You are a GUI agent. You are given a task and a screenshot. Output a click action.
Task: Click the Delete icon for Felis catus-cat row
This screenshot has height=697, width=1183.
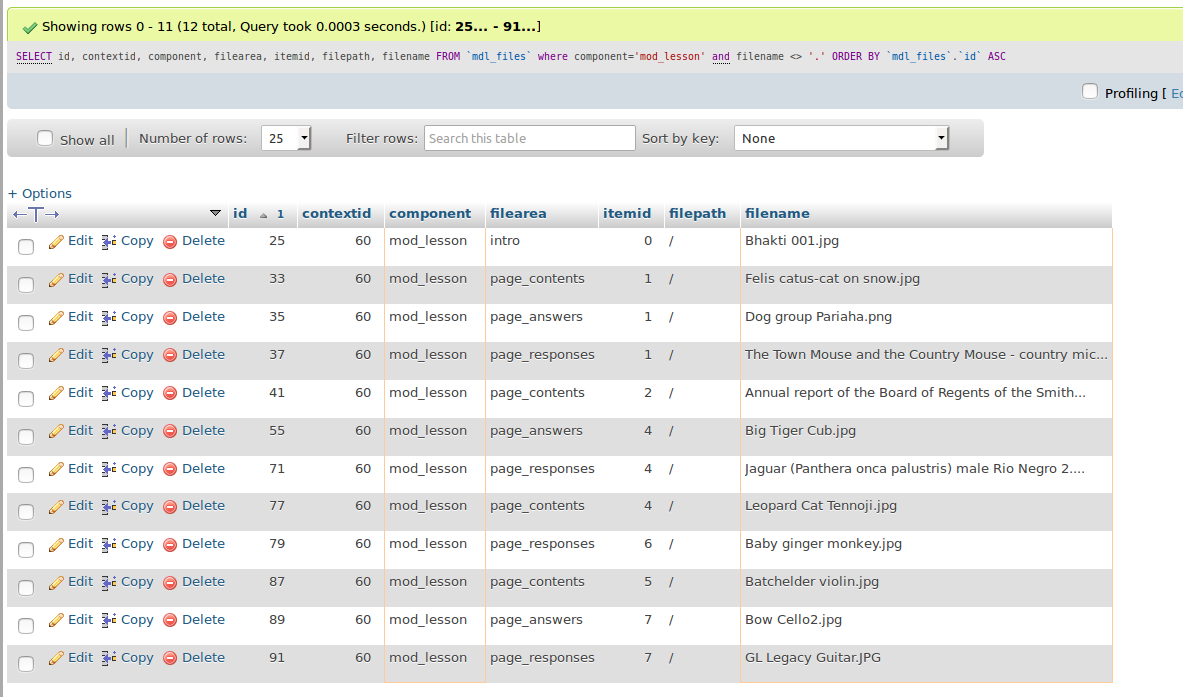[x=171, y=280]
